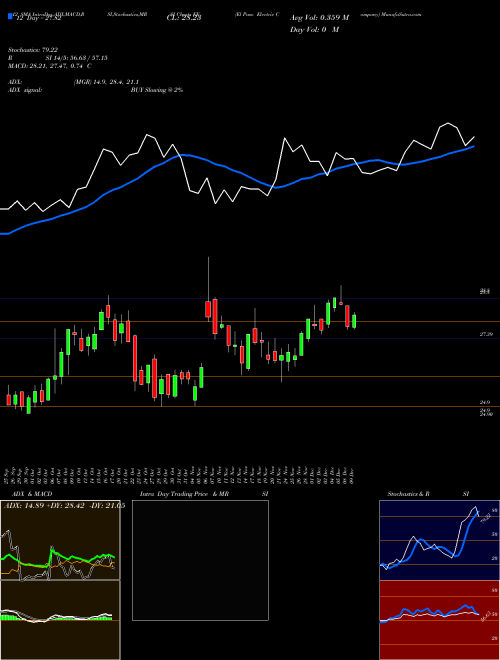This screenshot has height=660, width=500.
Task: Click the ADX line chart panel
Action: [60, 540]
